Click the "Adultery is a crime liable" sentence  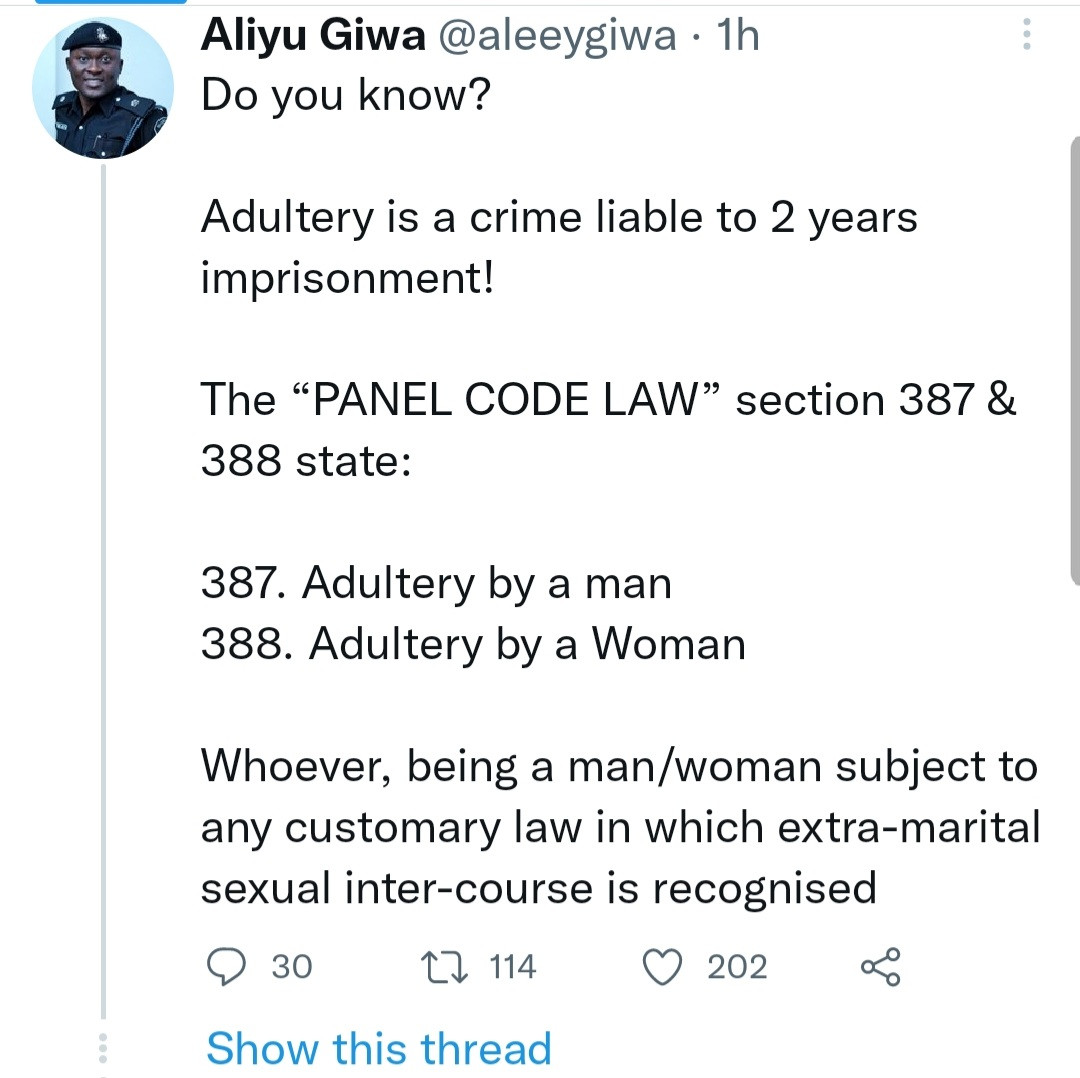point(558,217)
